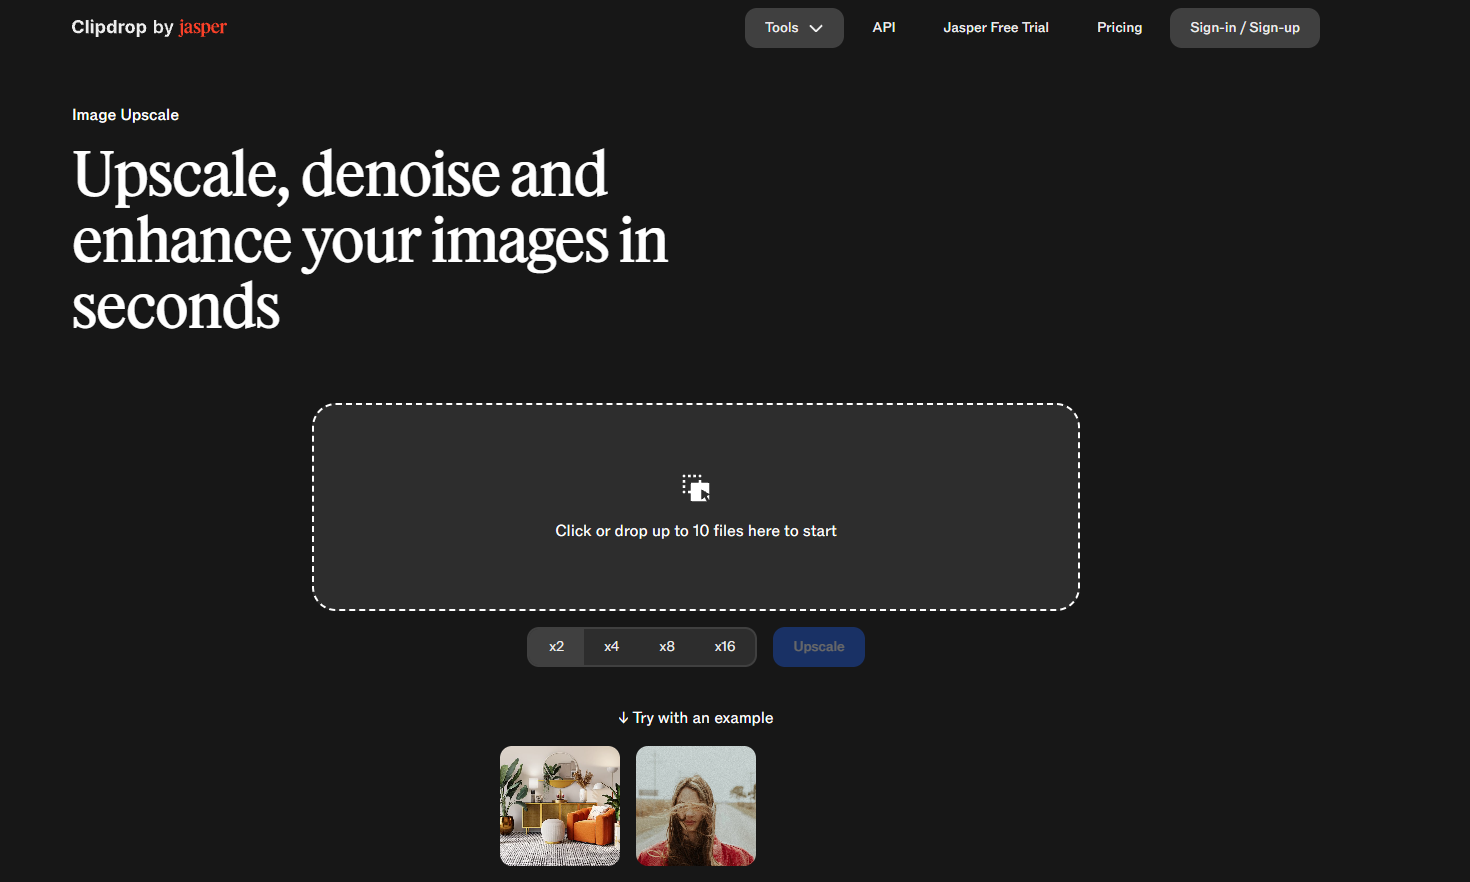
Task: Click the down arrow next to 'Try with an example'
Action: (623, 718)
